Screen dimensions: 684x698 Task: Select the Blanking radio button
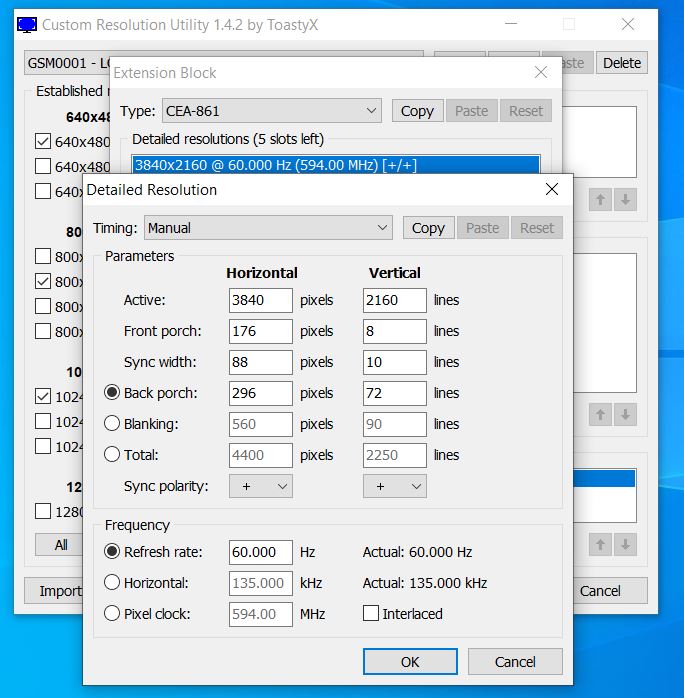click(112, 424)
